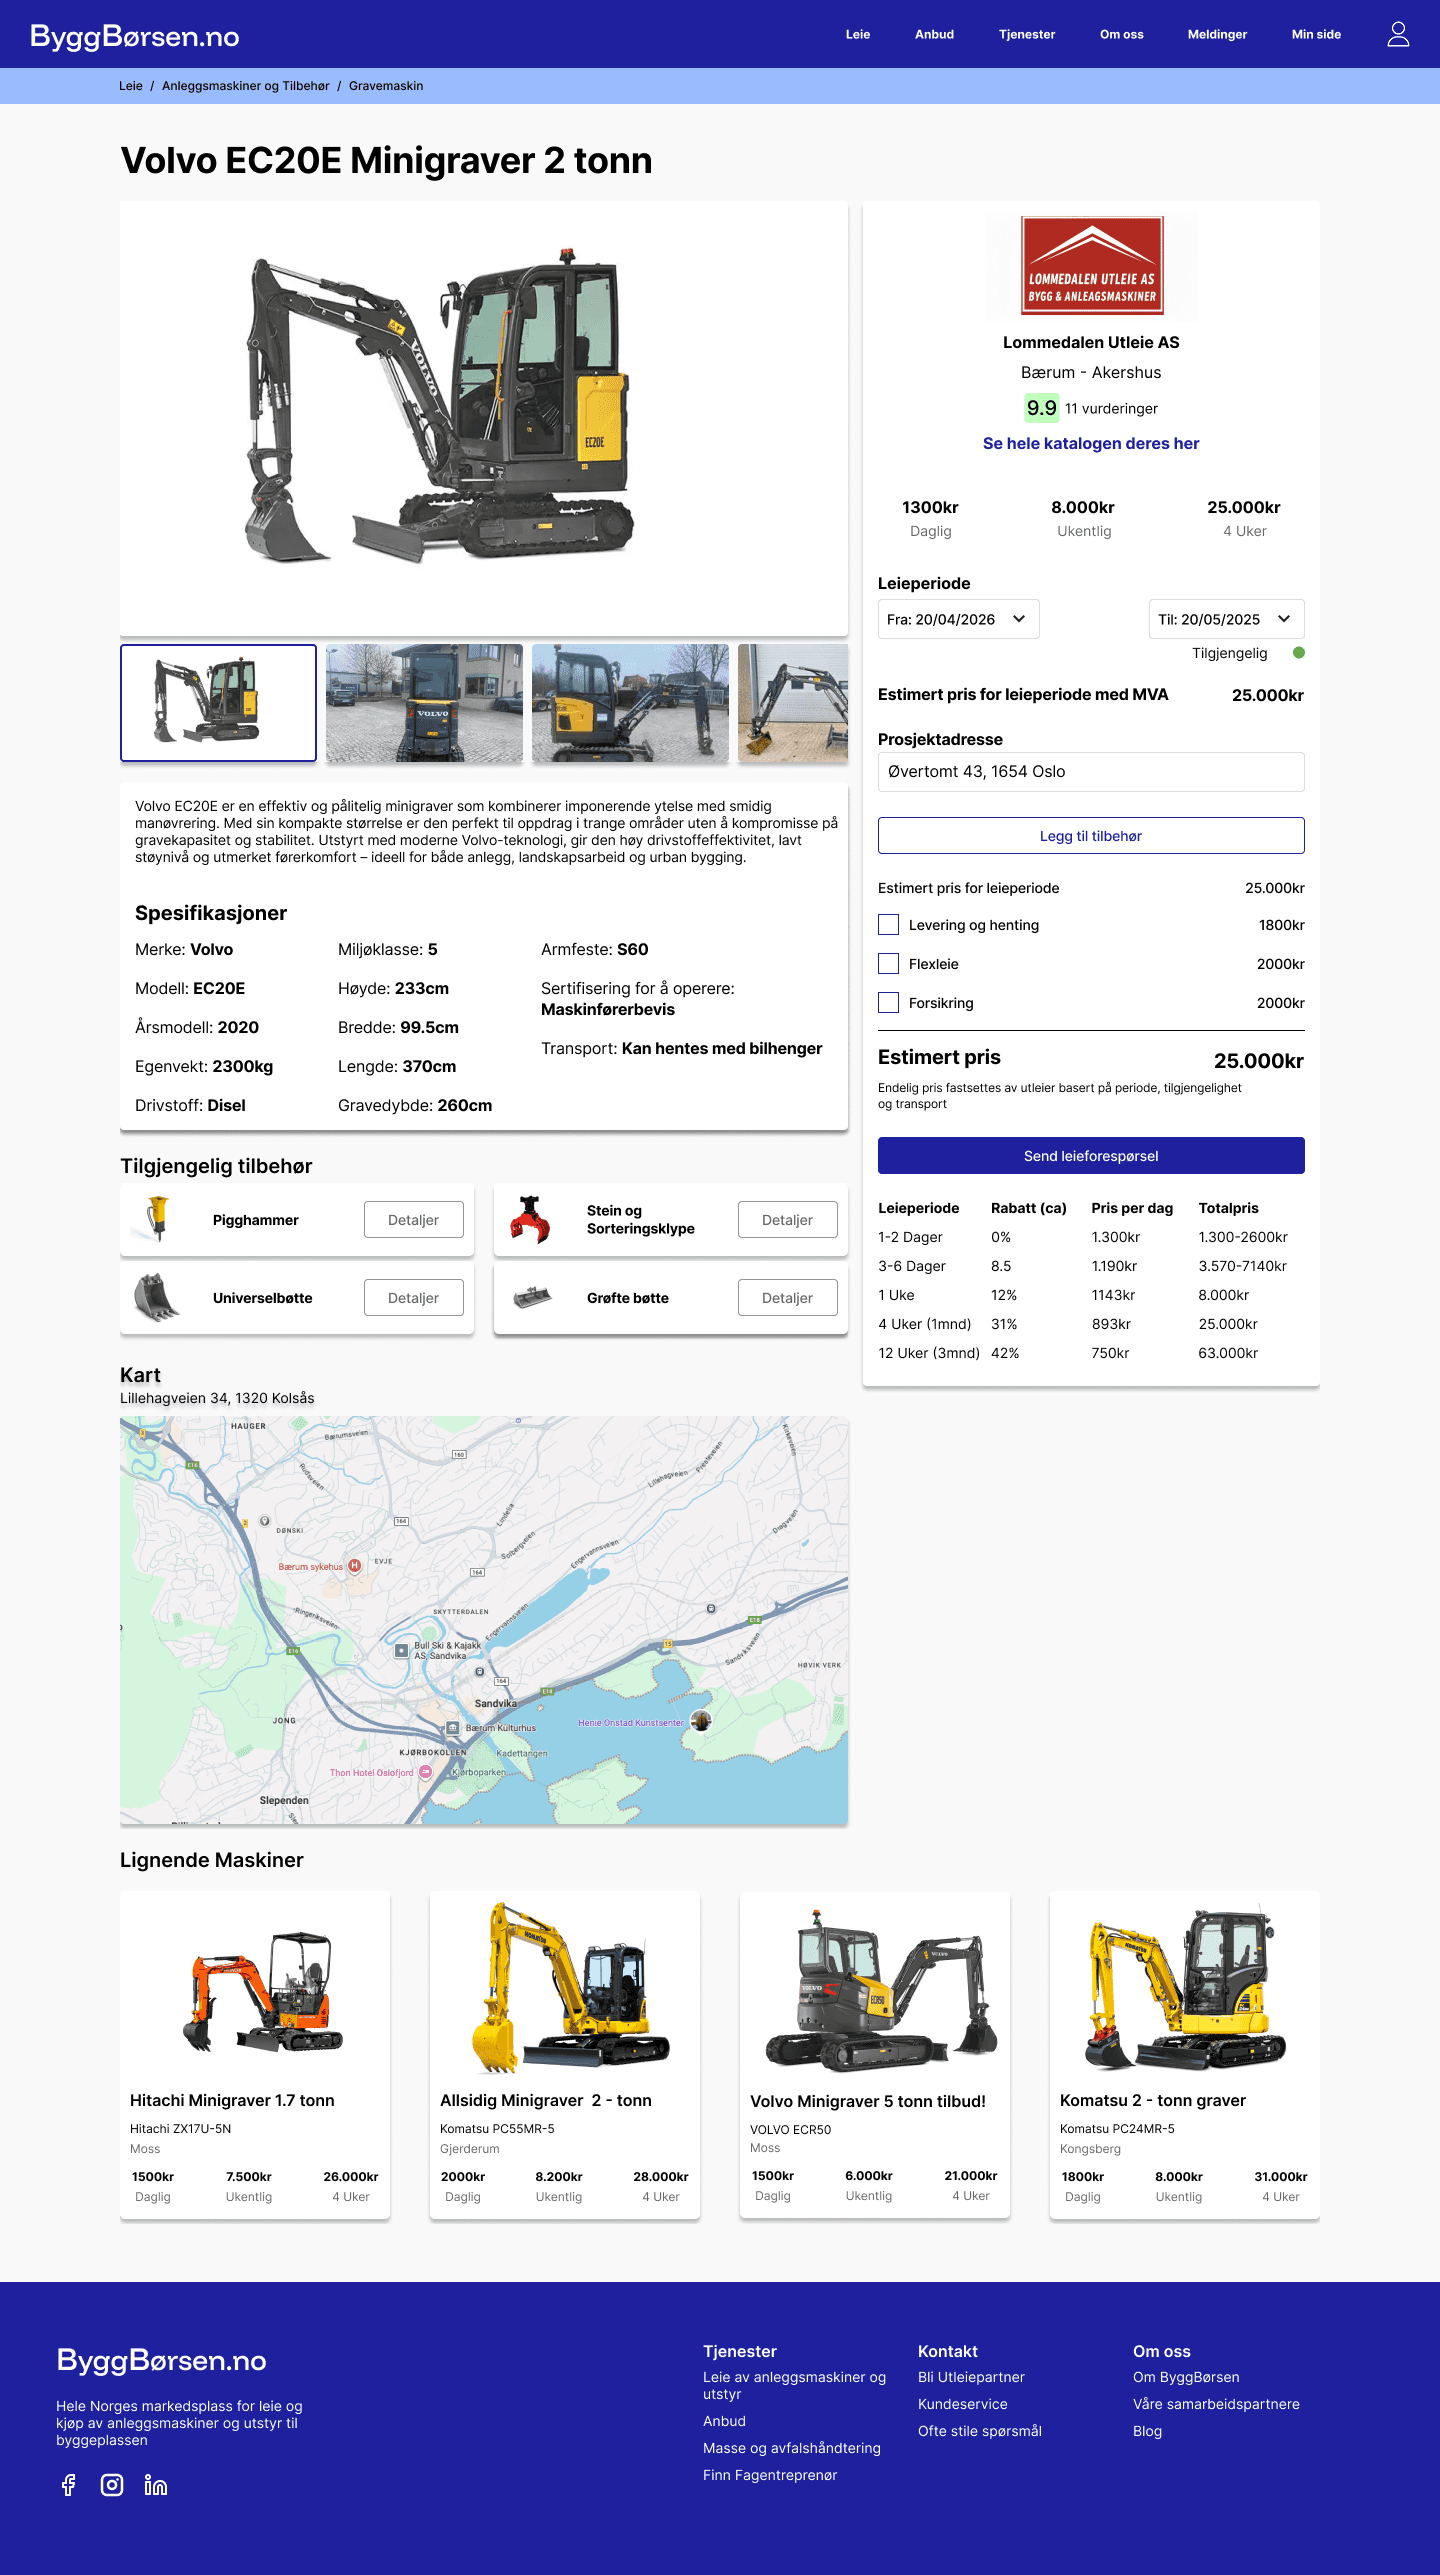1440x2575 pixels.
Task: Click the ByggBørsen.no header logo
Action: [x=135, y=36]
